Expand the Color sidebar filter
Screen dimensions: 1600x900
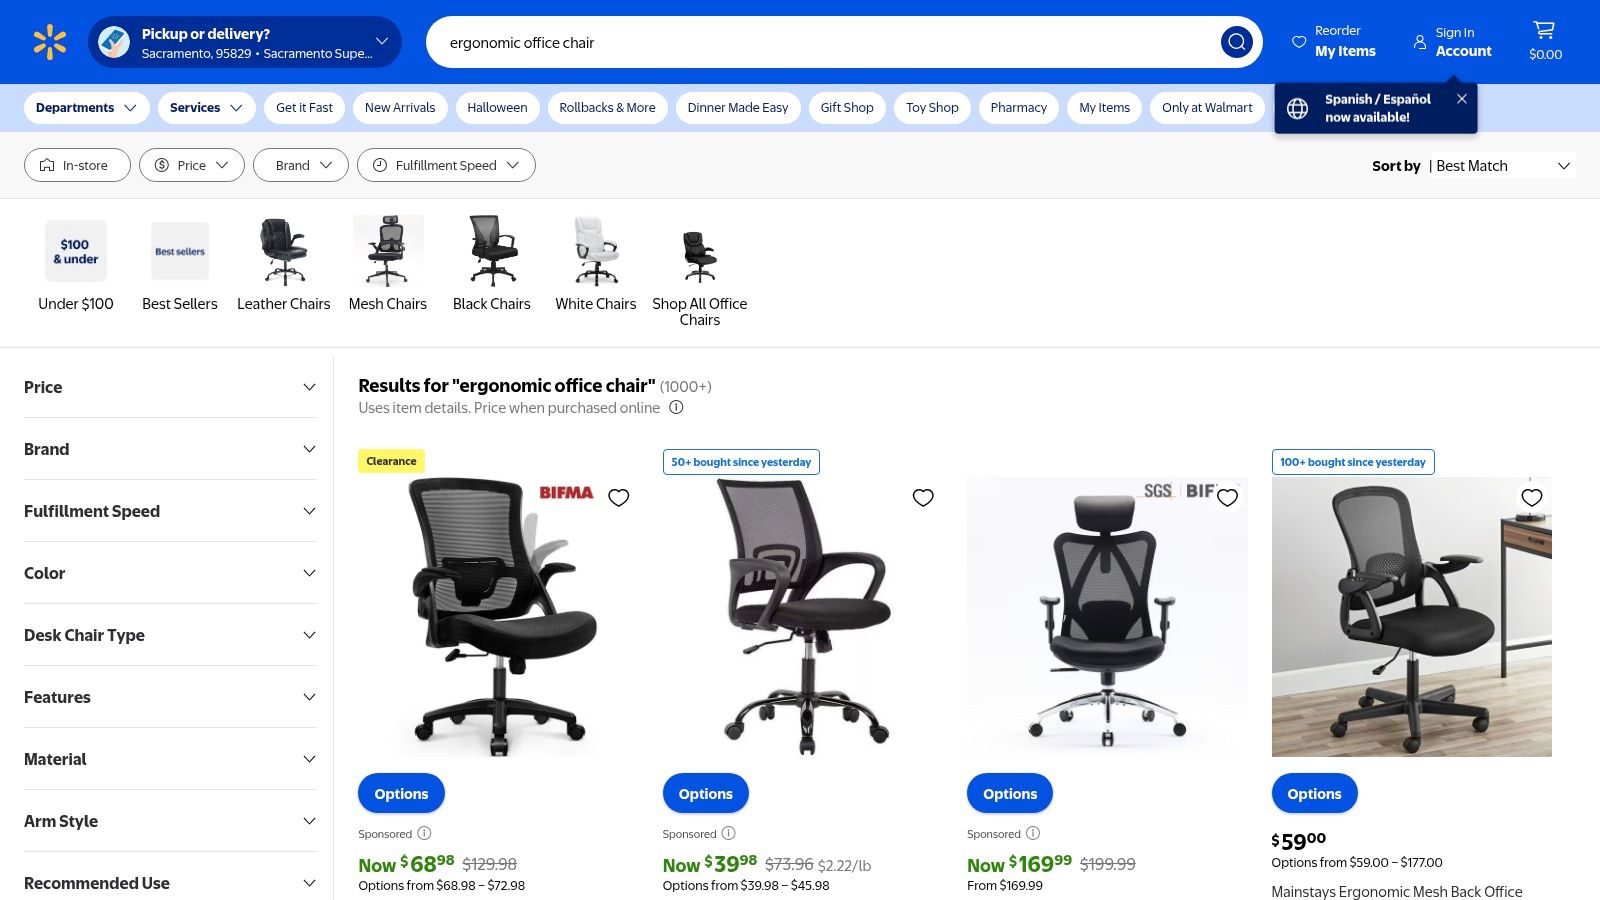[170, 573]
